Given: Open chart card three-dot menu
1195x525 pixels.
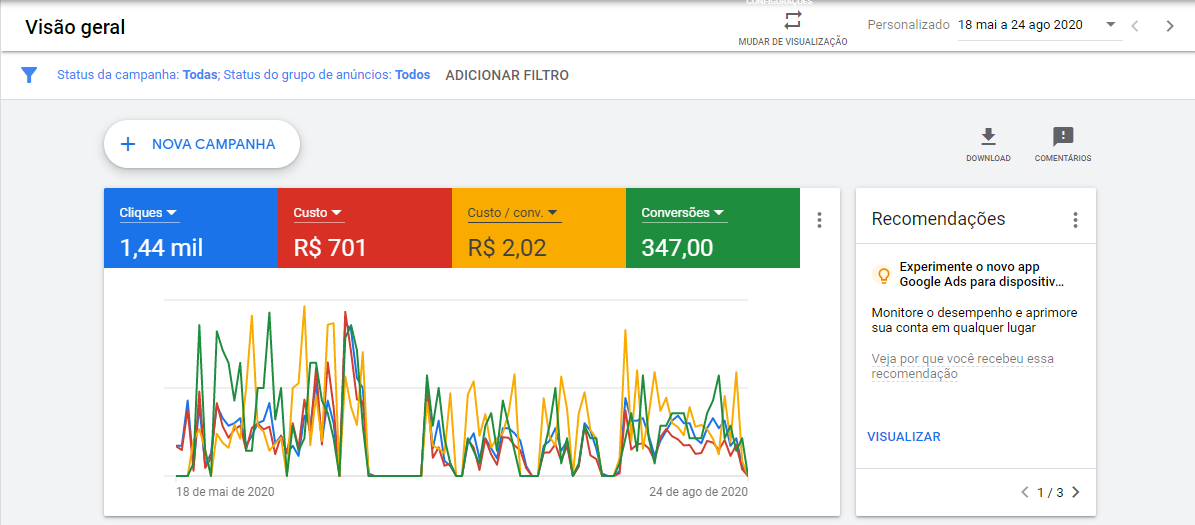Looking at the screenshot, I should pyautogui.click(x=819, y=220).
